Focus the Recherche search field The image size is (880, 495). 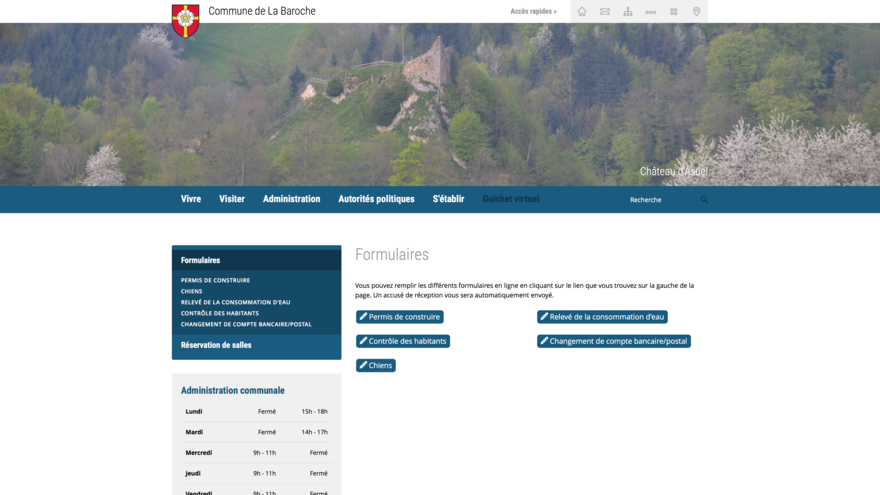(x=662, y=199)
